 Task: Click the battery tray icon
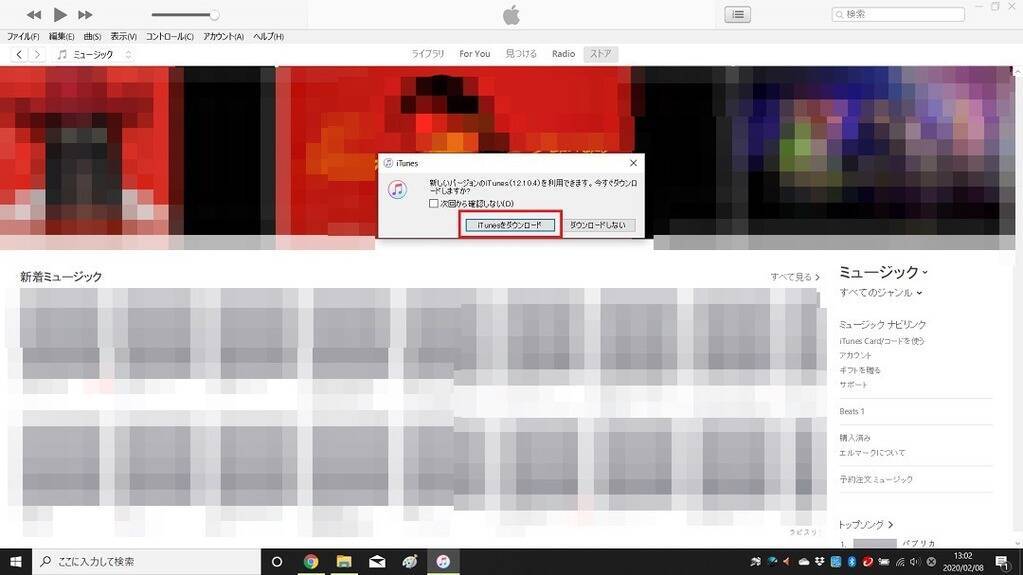click(x=884, y=561)
